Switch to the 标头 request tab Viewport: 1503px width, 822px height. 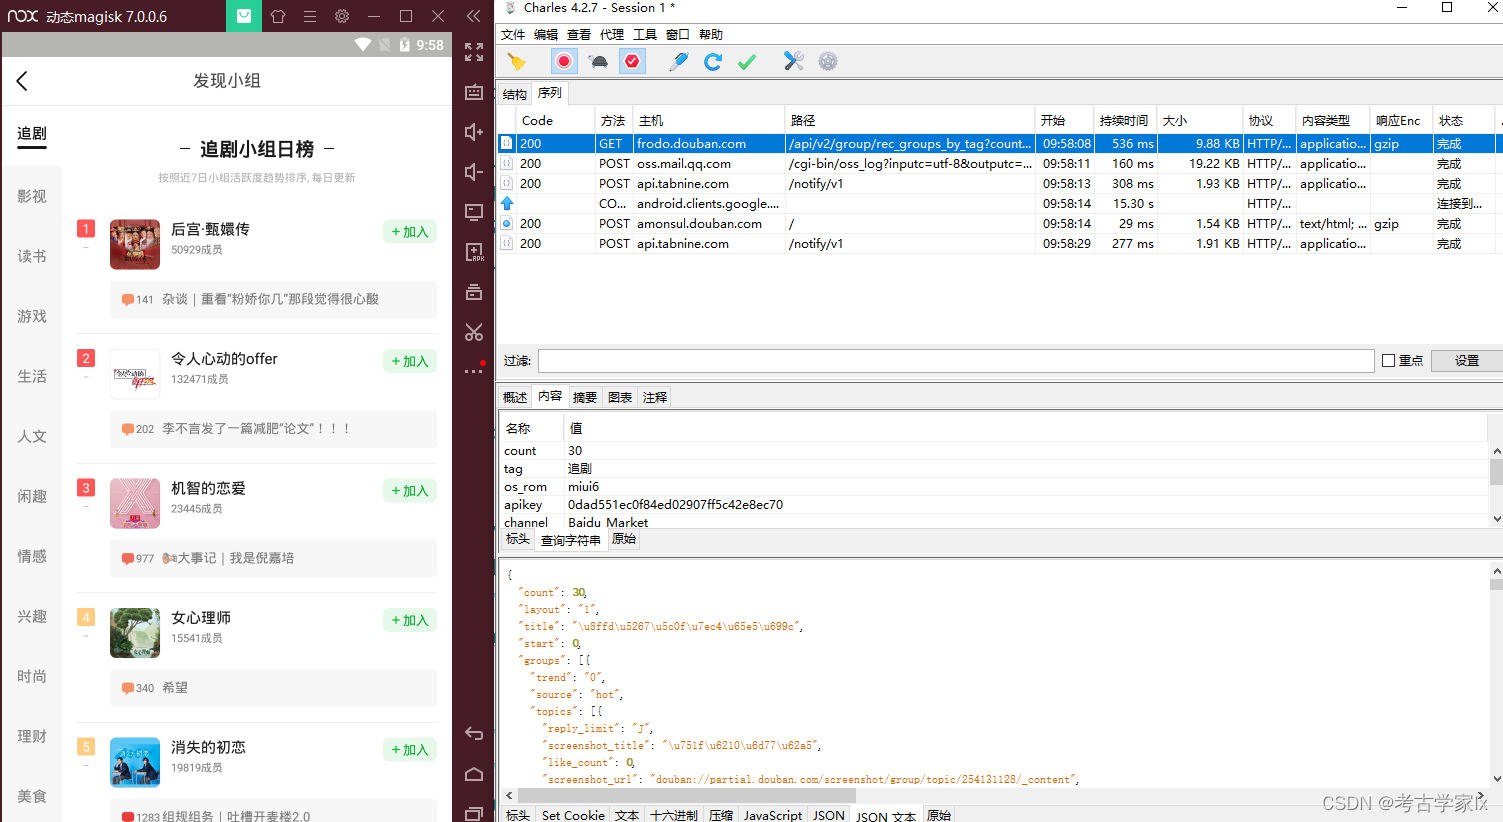click(x=518, y=539)
